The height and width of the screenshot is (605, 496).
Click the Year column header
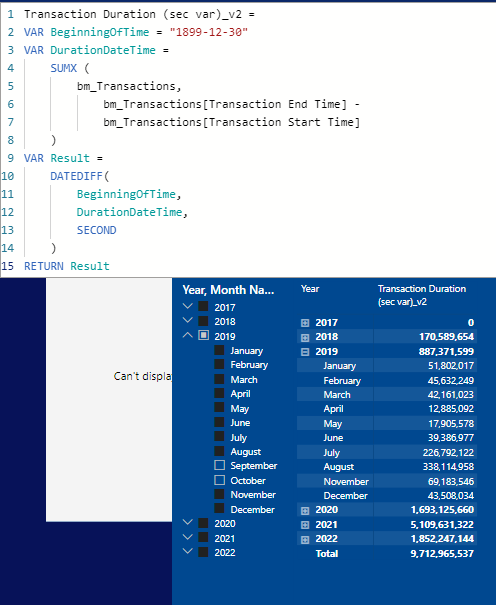[310, 289]
